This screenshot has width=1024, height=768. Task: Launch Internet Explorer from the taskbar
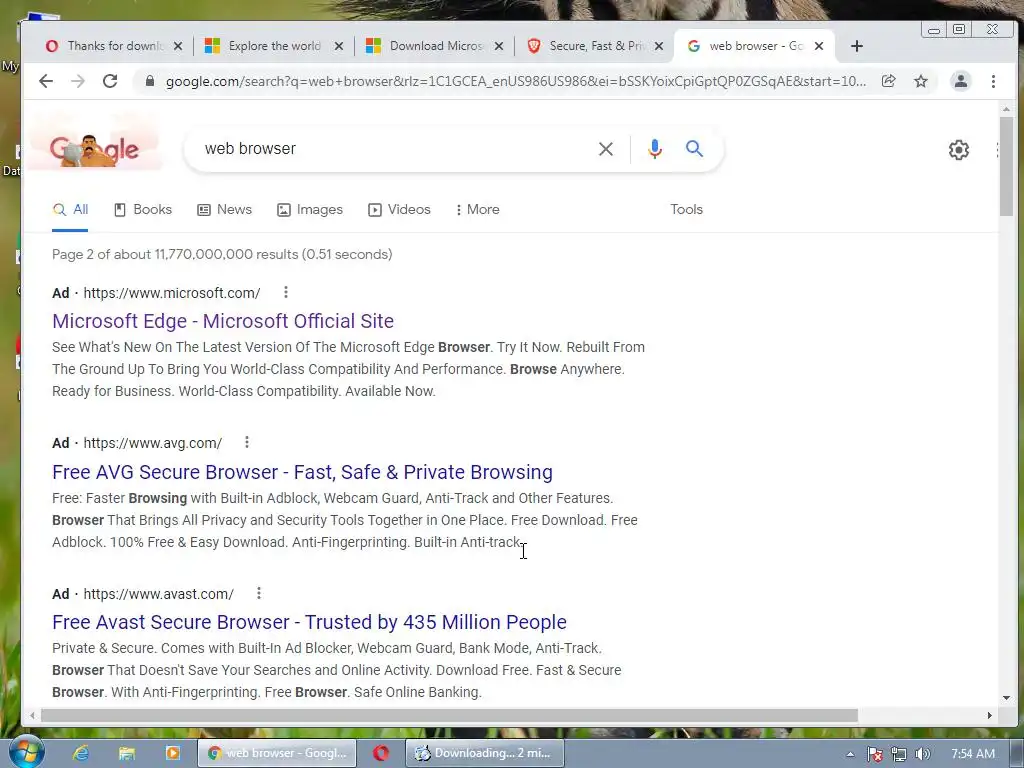click(80, 753)
